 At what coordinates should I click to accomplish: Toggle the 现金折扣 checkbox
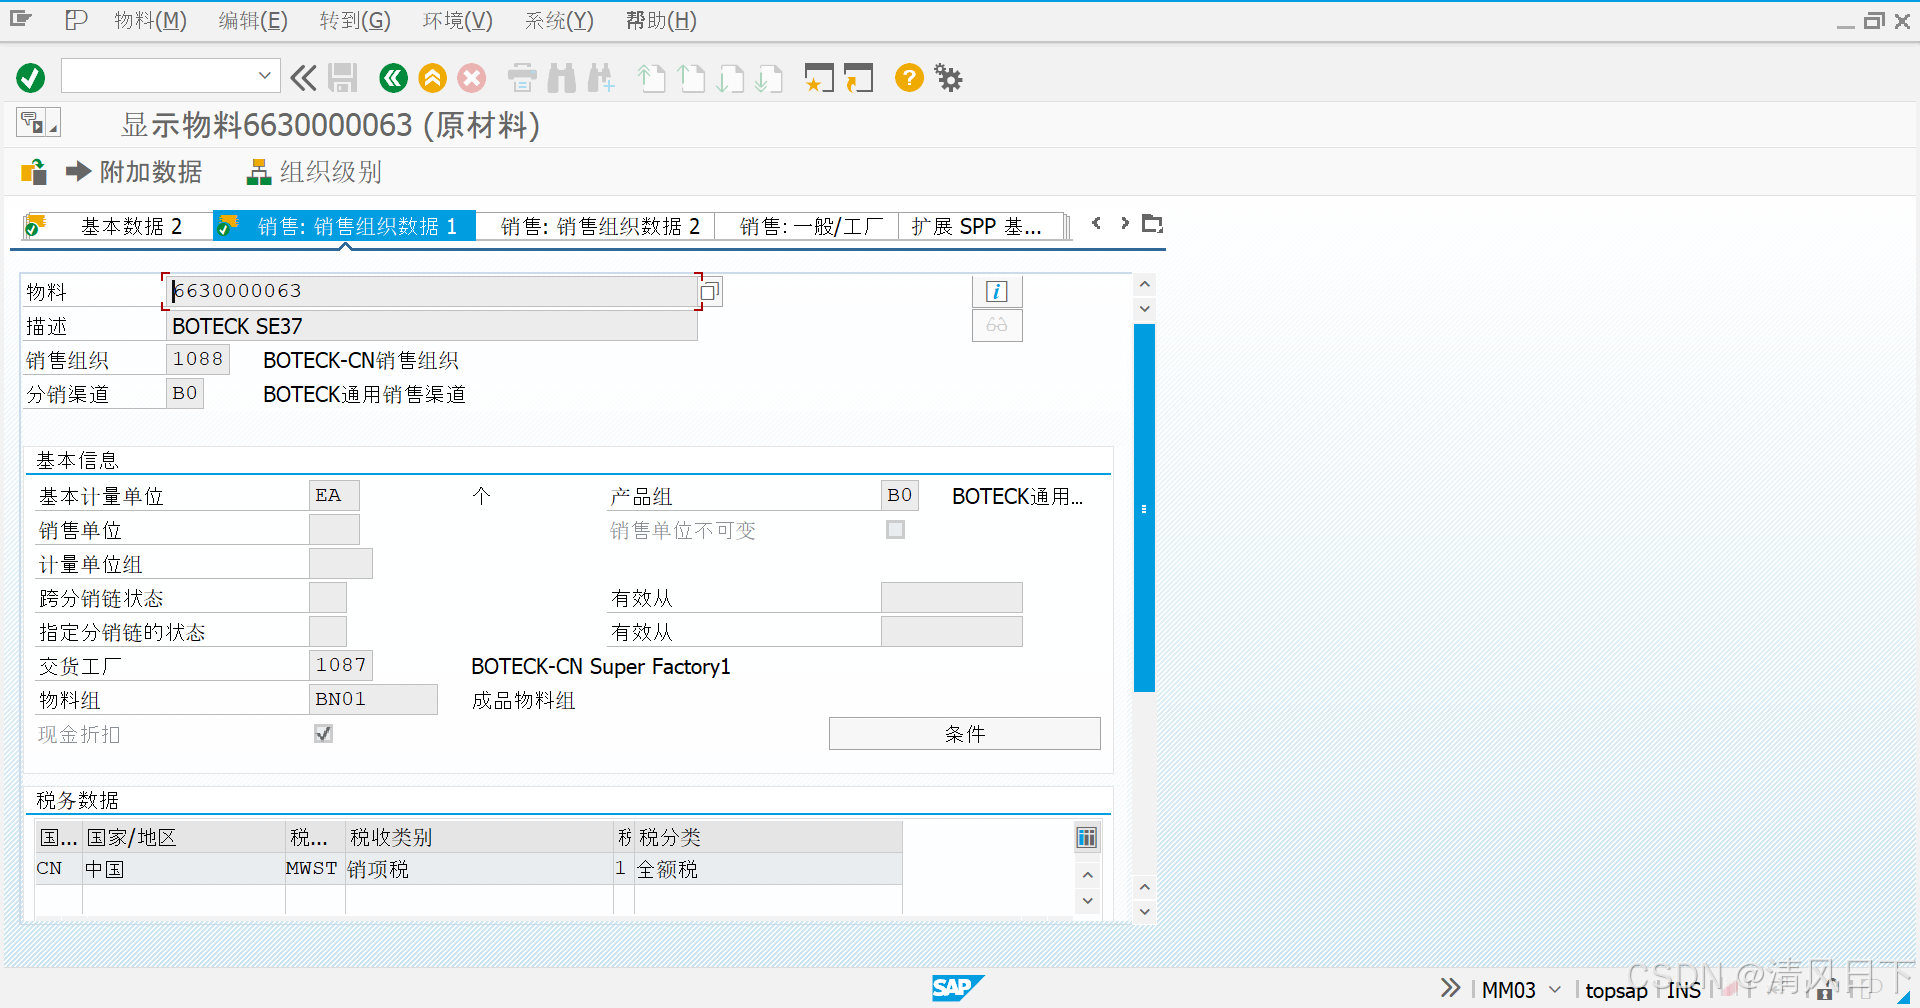tap(322, 733)
